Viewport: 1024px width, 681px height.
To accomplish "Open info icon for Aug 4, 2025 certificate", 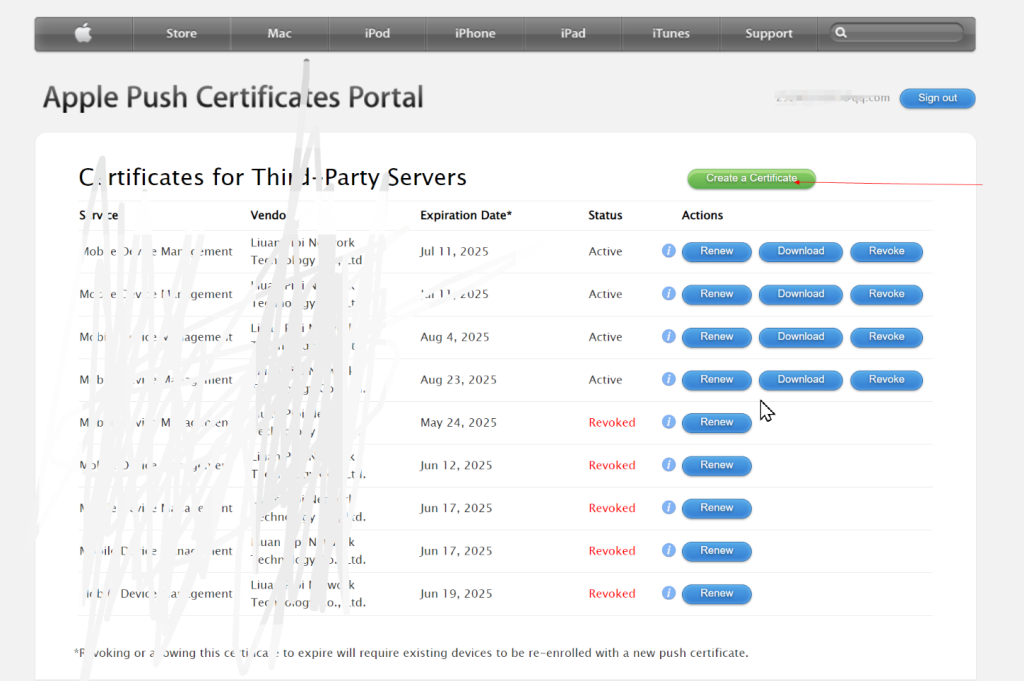I will 669,337.
